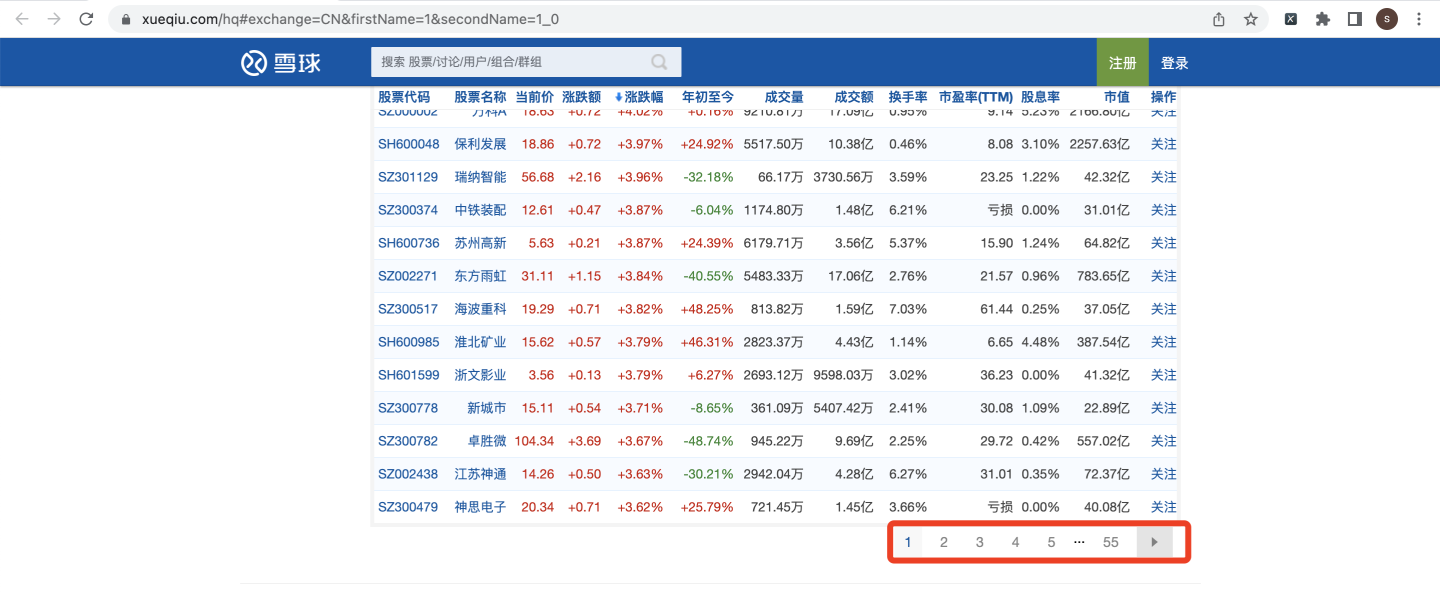The height and width of the screenshot is (592, 1440).
Task: Click 操作 column header
Action: [x=1164, y=97]
